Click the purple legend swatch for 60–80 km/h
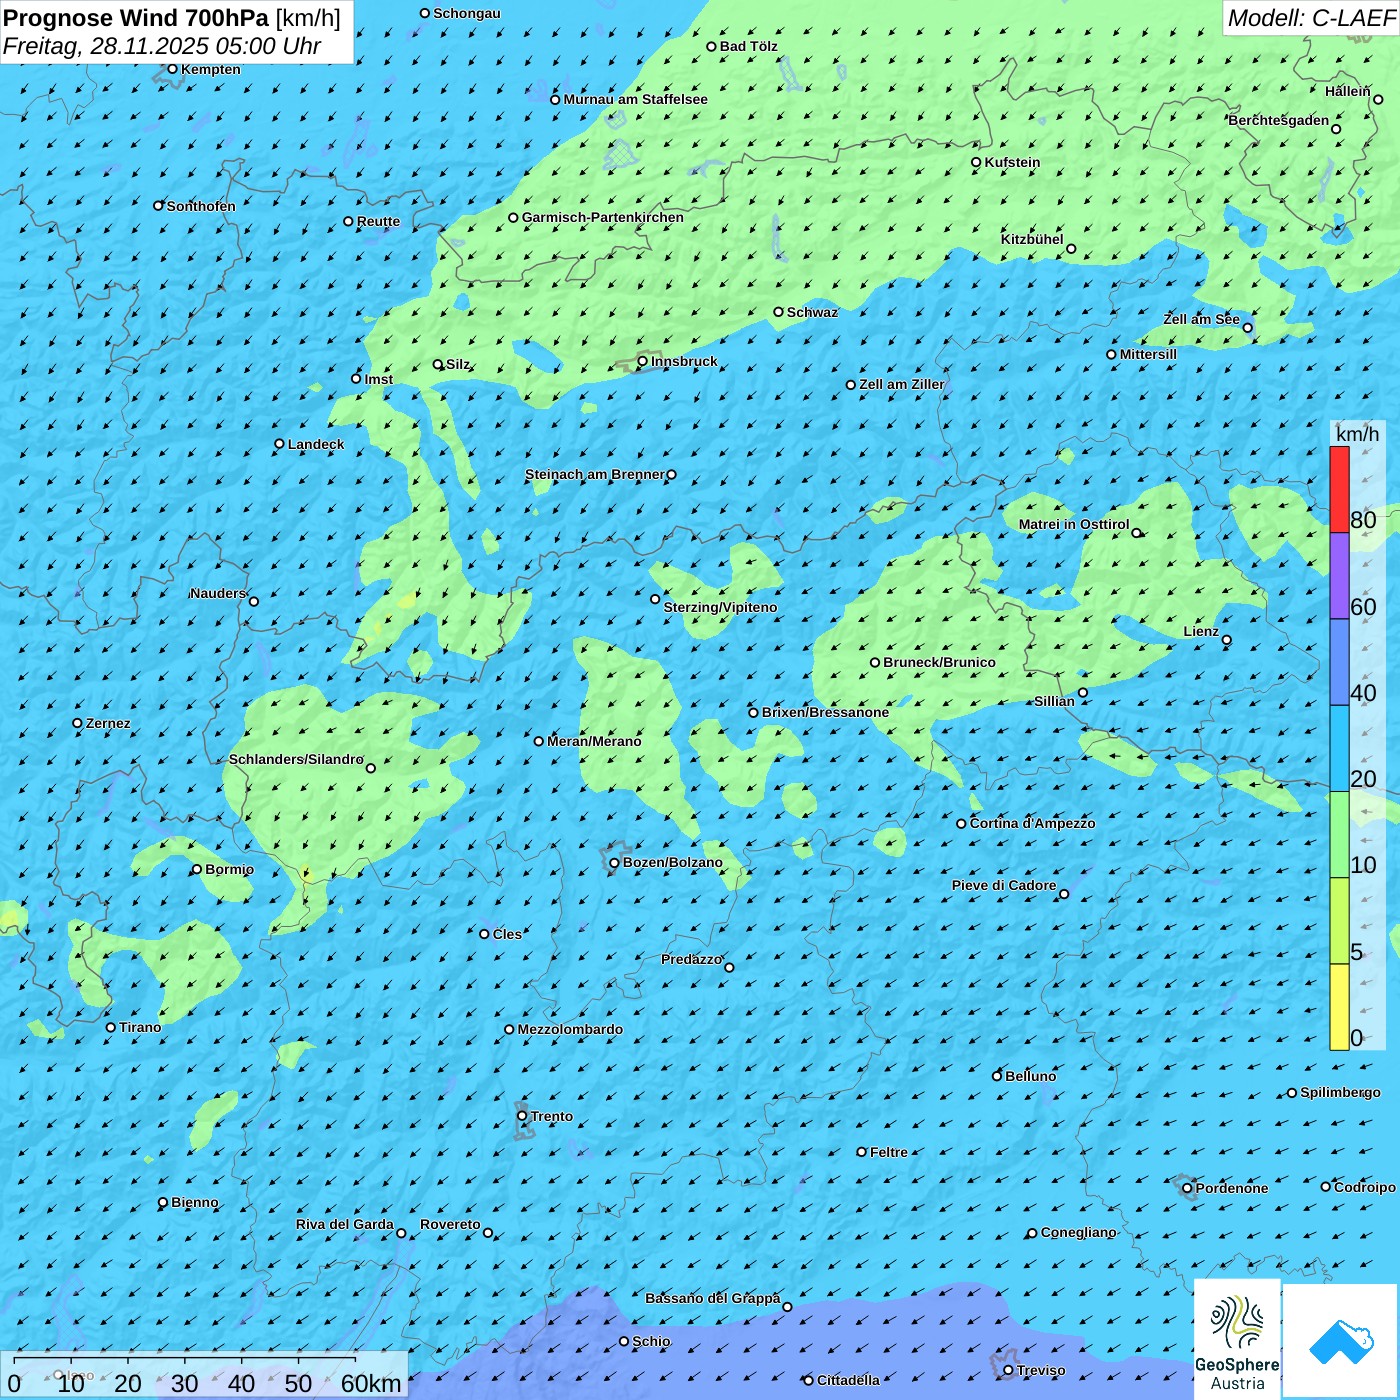 tap(1339, 576)
